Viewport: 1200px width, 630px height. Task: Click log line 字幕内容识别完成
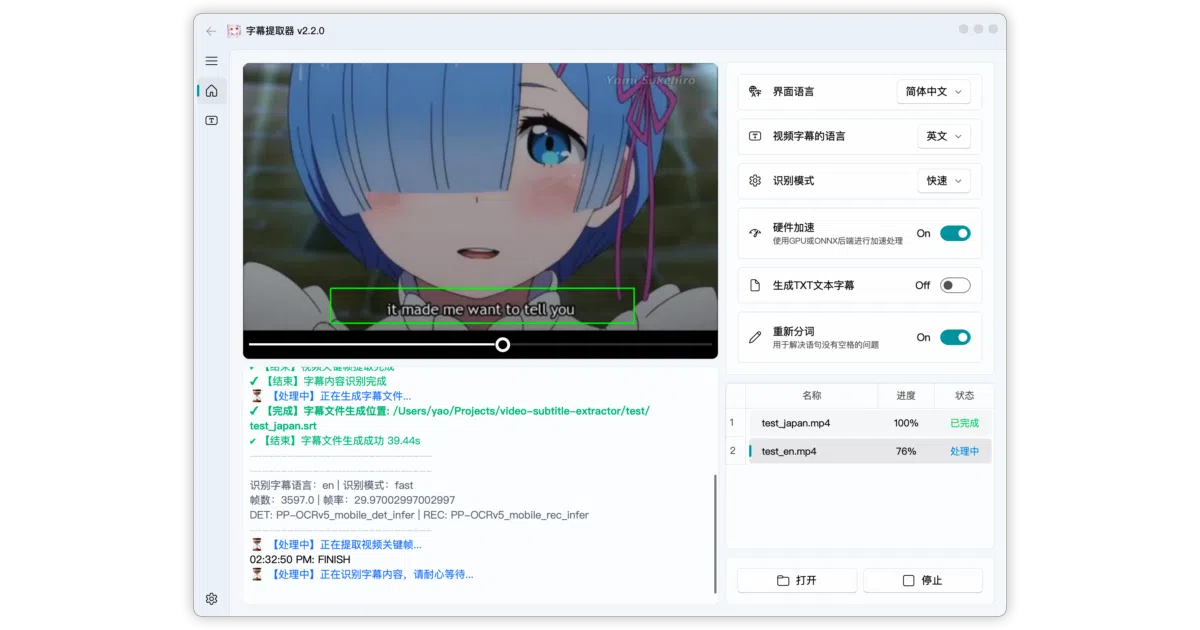318,381
